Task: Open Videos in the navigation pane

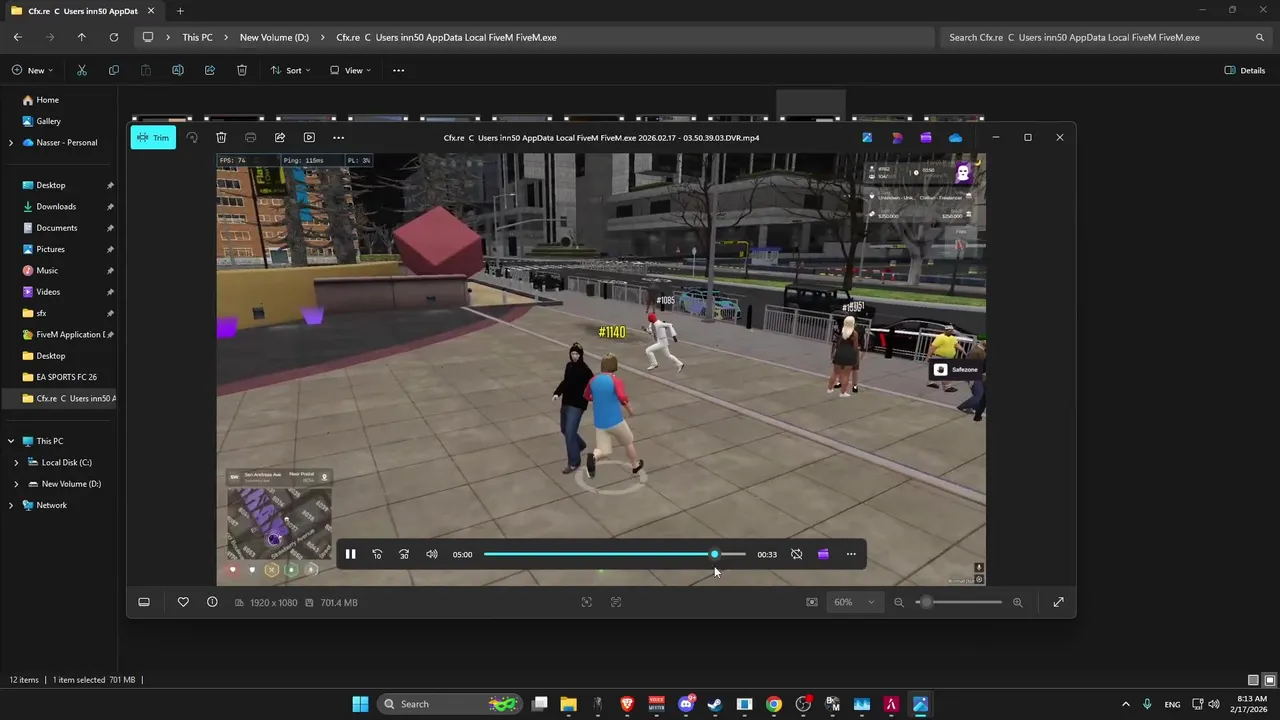Action: pos(48,292)
